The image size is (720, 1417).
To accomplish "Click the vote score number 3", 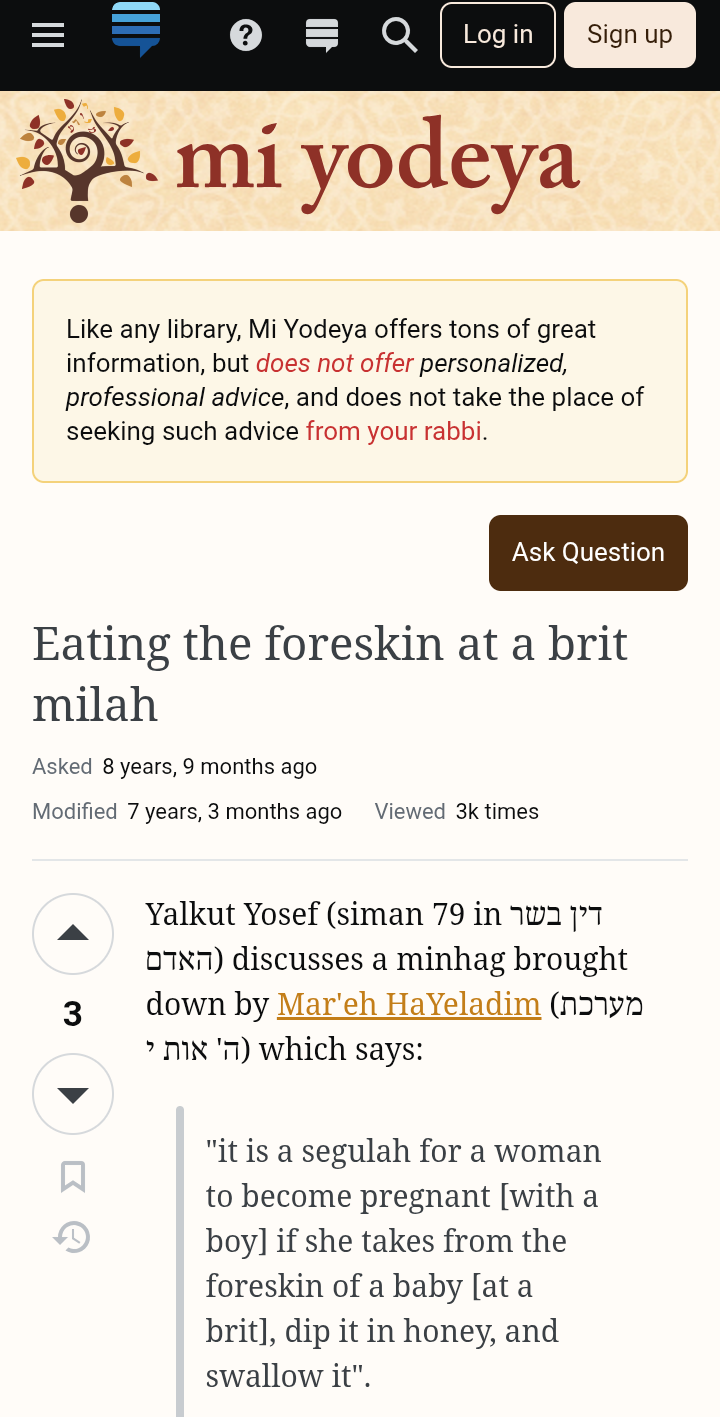I will pyautogui.click(x=73, y=1014).
